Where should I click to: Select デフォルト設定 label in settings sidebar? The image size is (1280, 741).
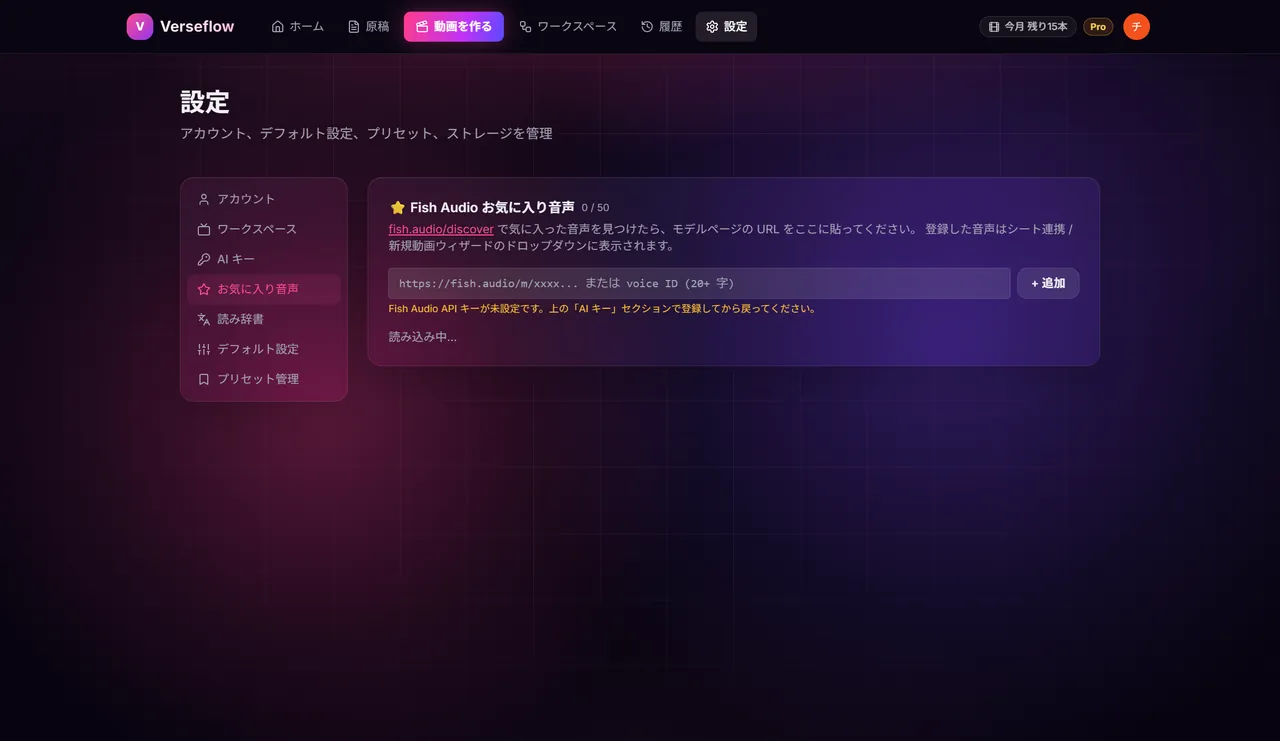tap(258, 349)
